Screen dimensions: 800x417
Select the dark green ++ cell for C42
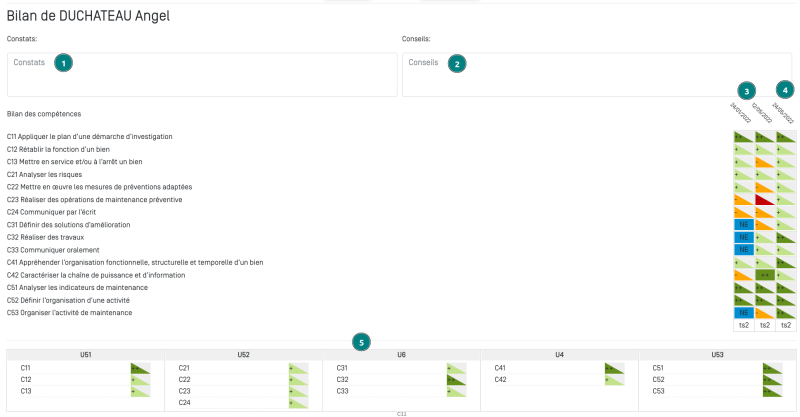[x=764, y=275]
